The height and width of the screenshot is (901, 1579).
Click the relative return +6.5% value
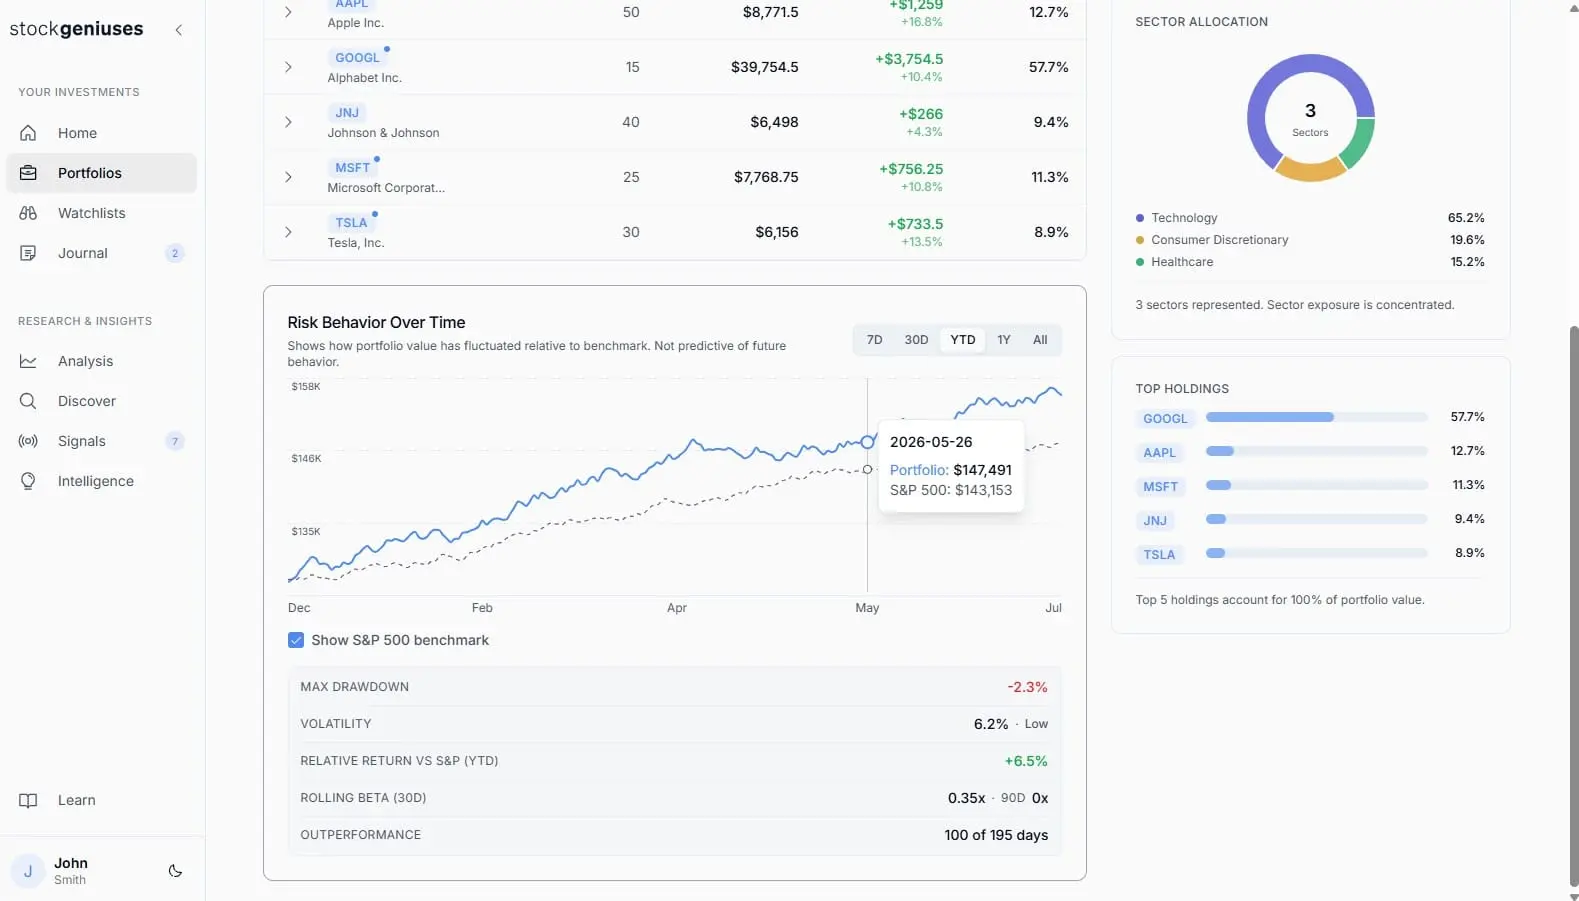click(x=1026, y=761)
